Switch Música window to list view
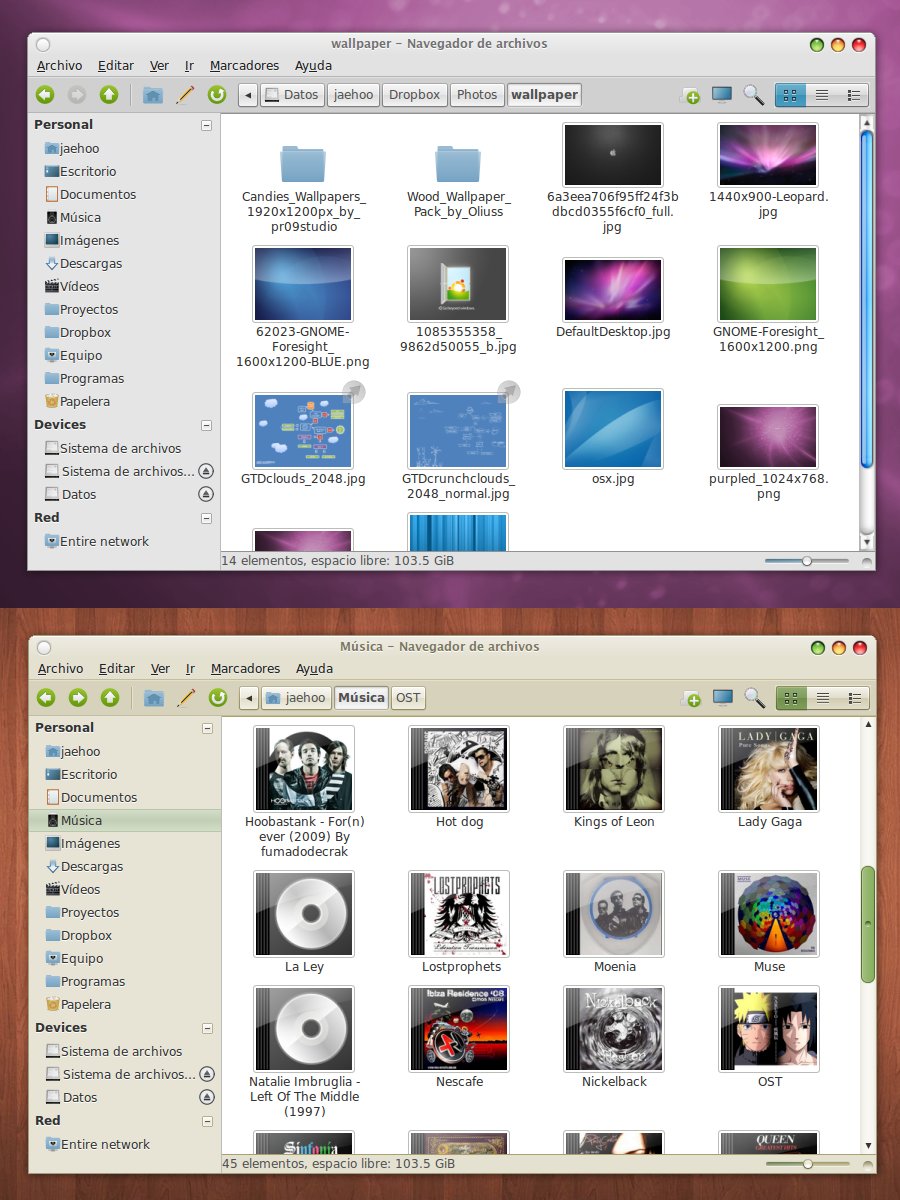The height and width of the screenshot is (1200, 900). [x=823, y=698]
